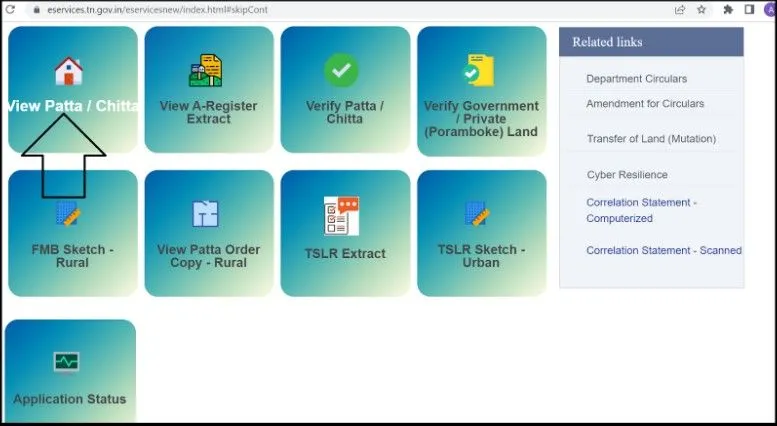The height and width of the screenshot is (426, 777).
Task: Bookmark this page with the star icon
Action: coord(702,9)
